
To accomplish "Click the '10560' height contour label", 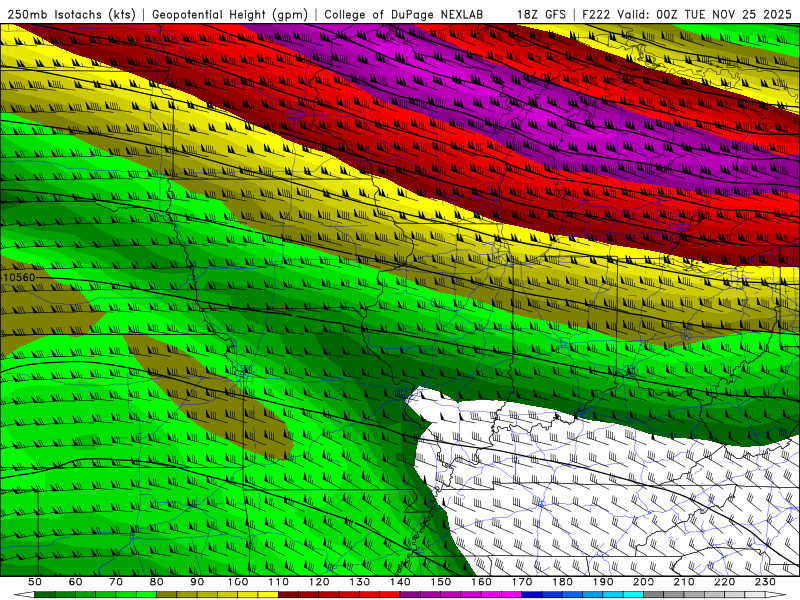I will [x=19, y=278].
